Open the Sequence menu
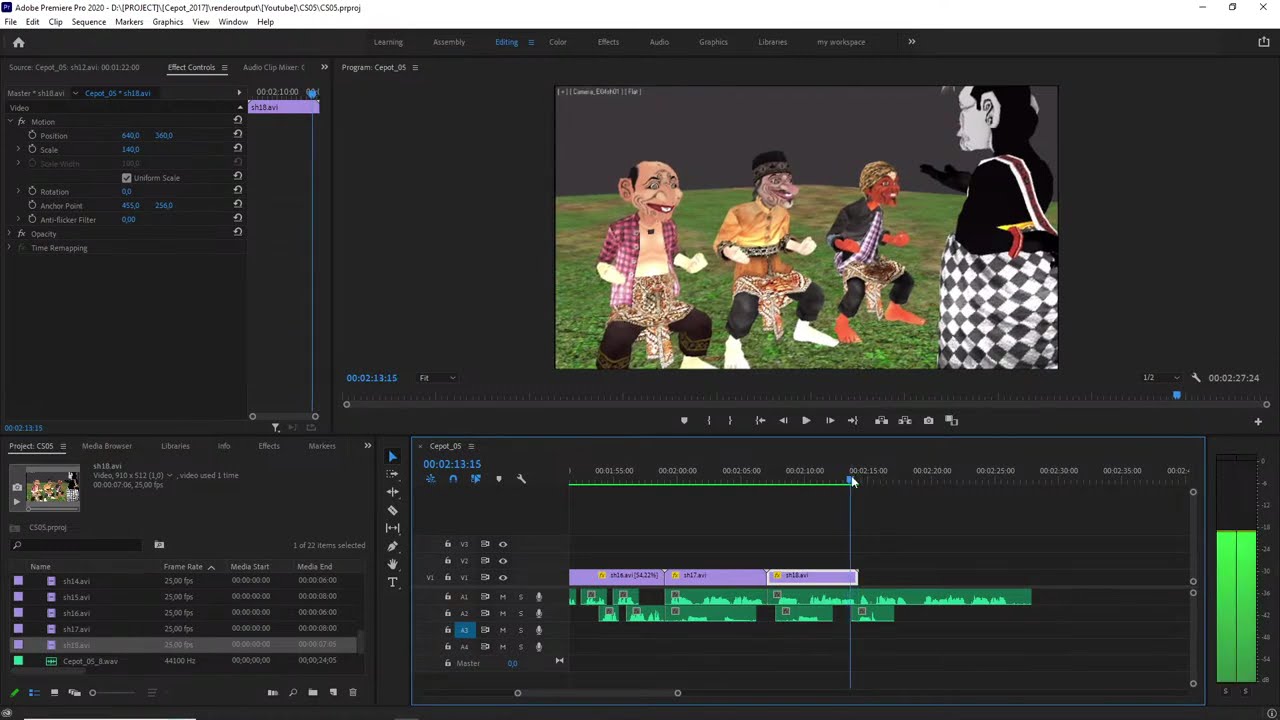1280x720 pixels. pos(88,22)
